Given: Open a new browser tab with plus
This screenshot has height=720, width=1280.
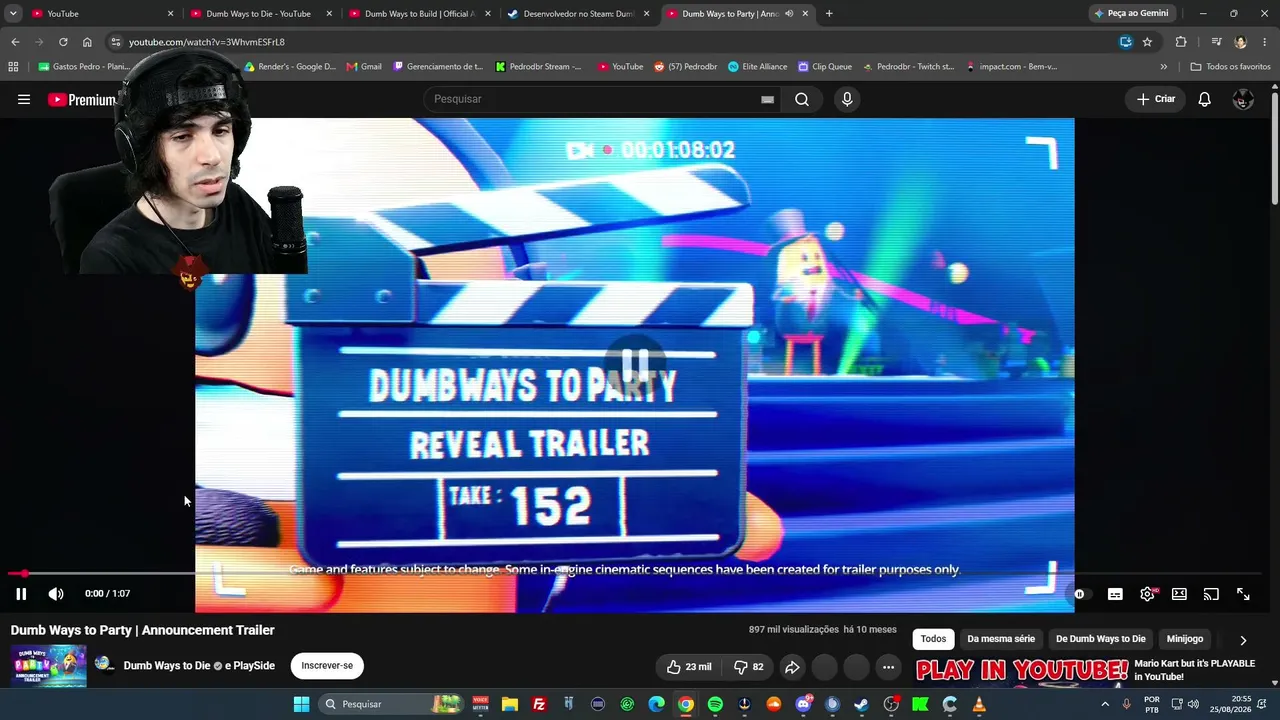Looking at the screenshot, I should [x=829, y=14].
